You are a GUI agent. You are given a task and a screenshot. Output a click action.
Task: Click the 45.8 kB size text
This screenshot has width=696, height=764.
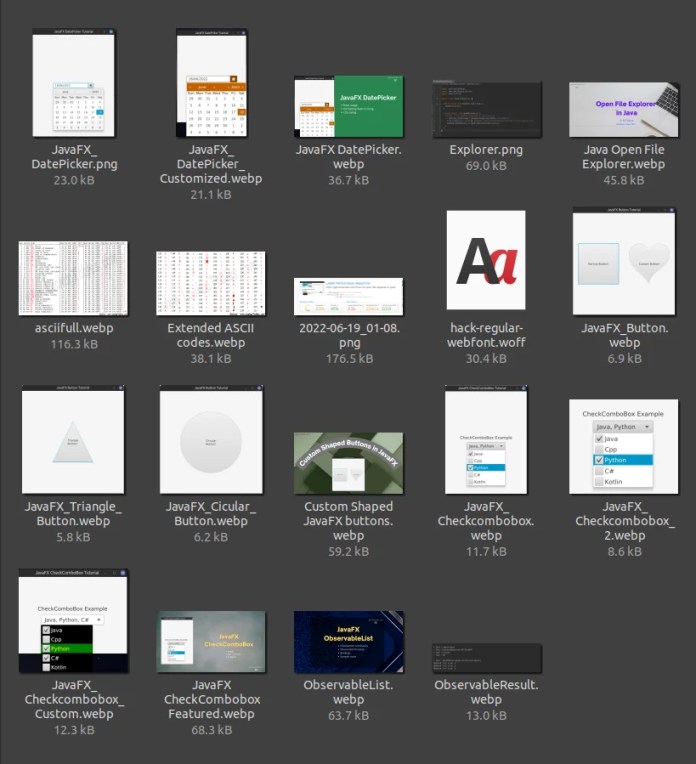click(624, 180)
